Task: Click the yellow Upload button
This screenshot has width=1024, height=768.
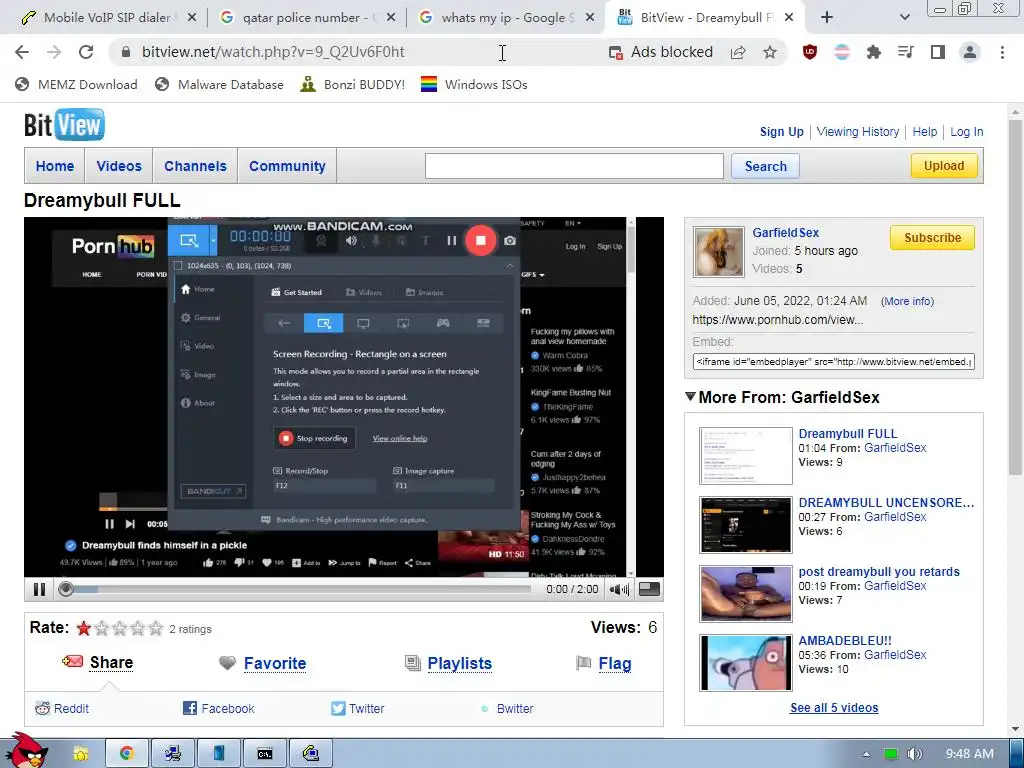Action: pos(944,166)
